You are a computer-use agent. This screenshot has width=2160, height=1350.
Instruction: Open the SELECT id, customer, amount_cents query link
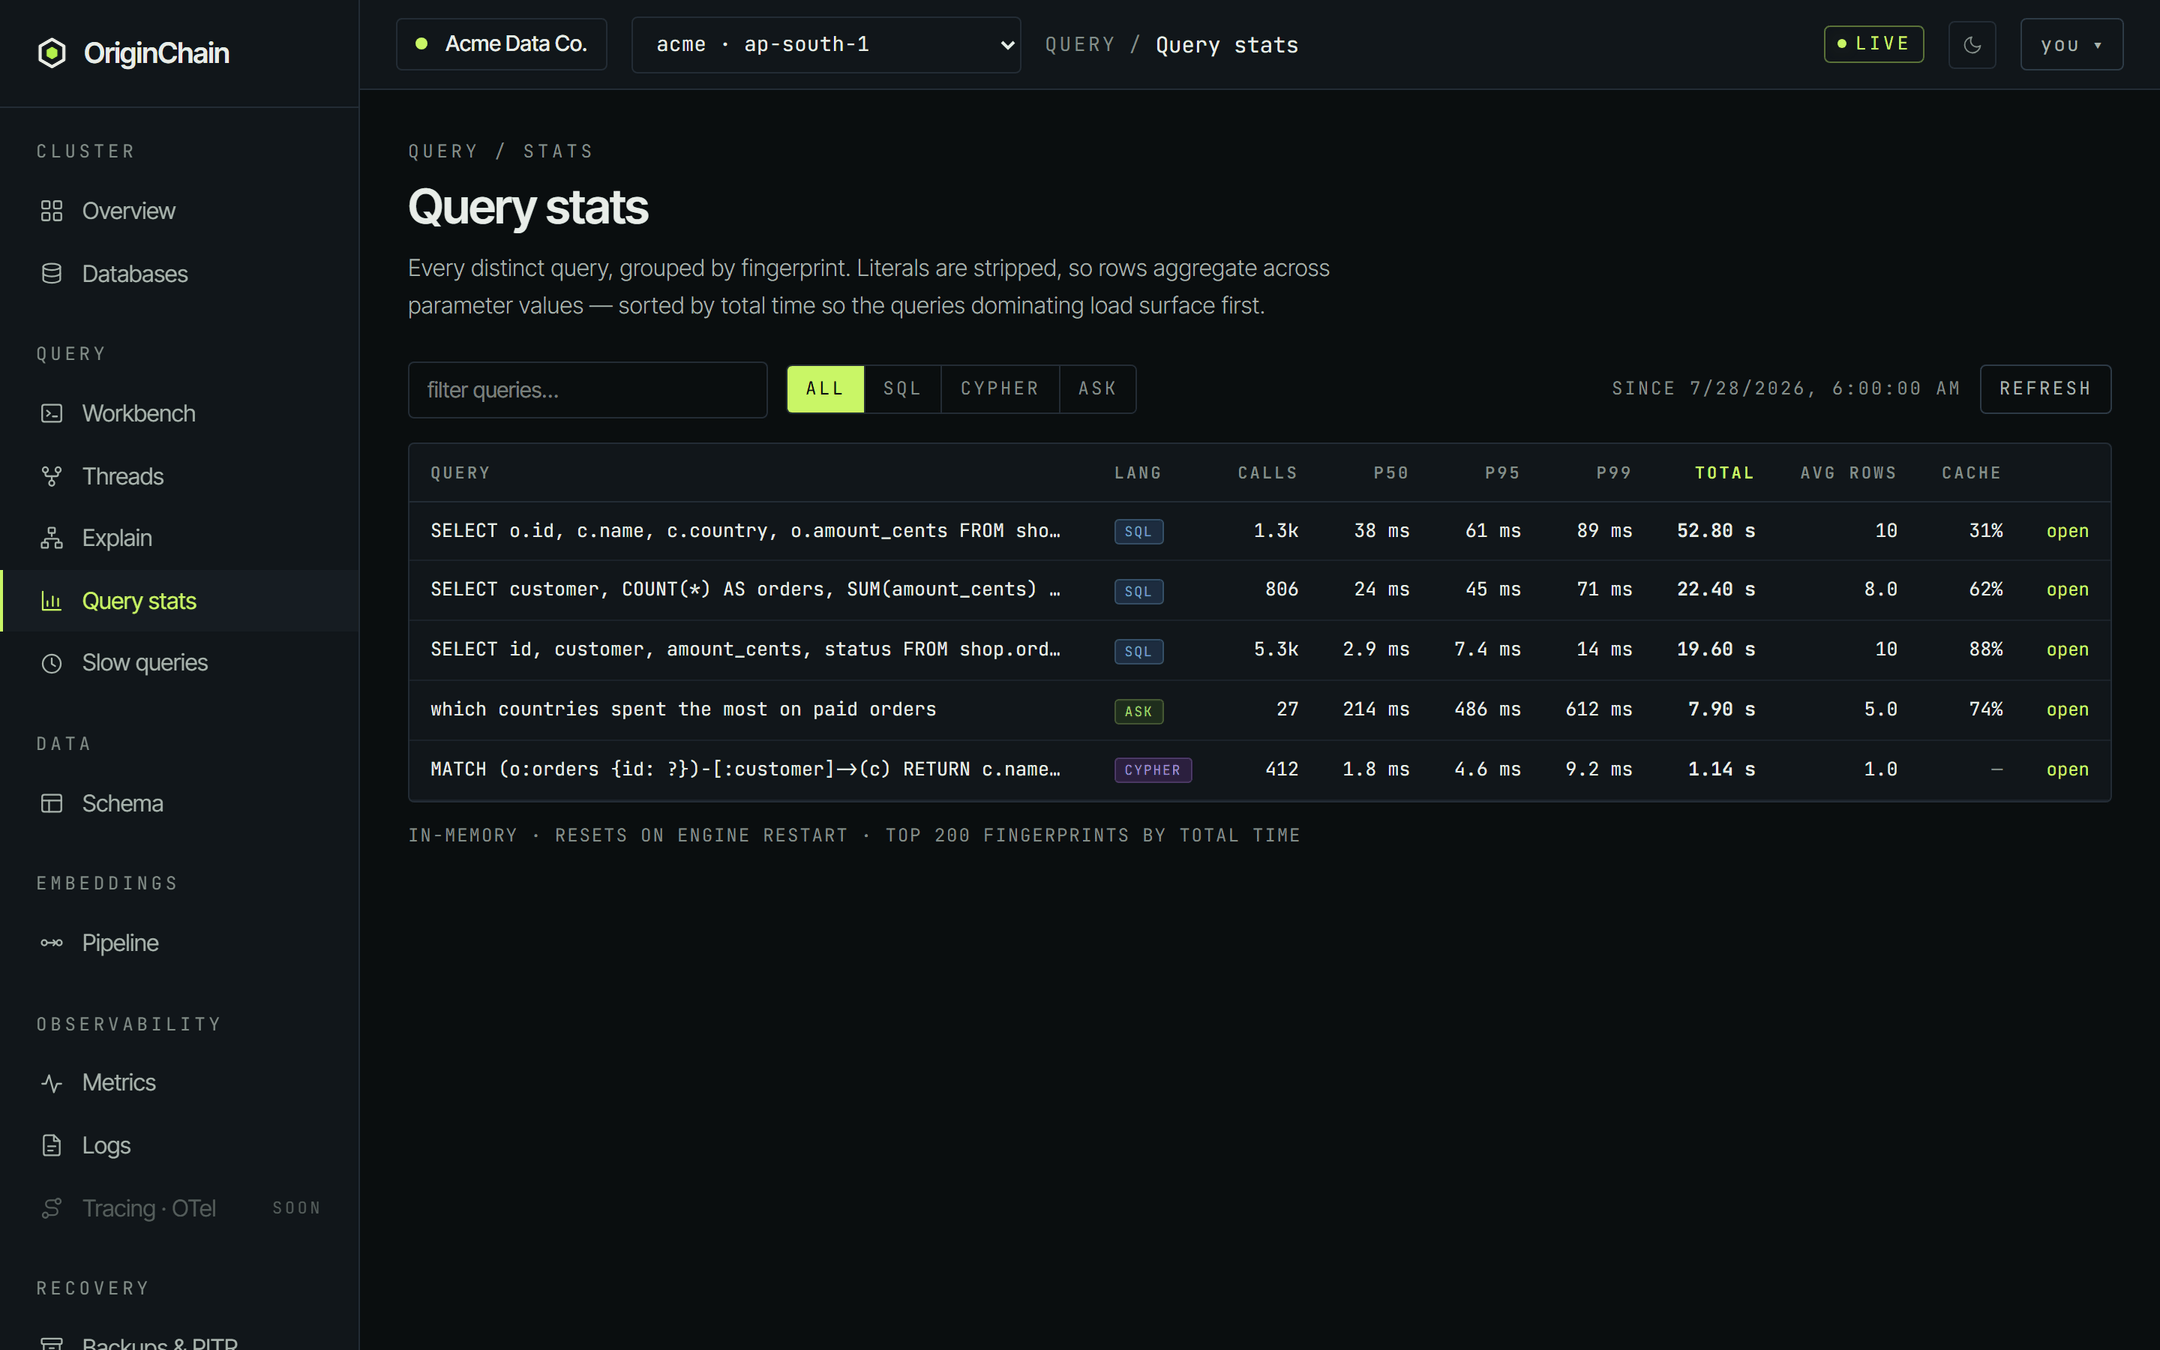[x=2067, y=650]
